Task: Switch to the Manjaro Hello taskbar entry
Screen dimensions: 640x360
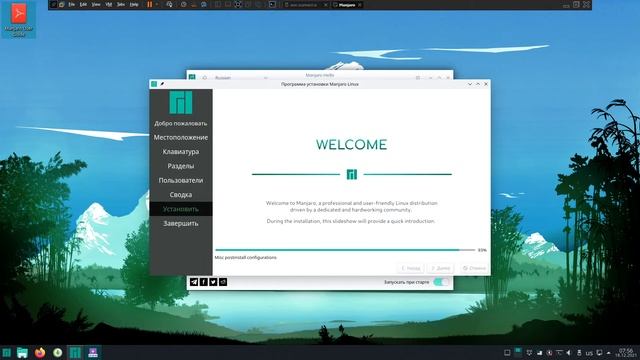Action: coord(75,353)
